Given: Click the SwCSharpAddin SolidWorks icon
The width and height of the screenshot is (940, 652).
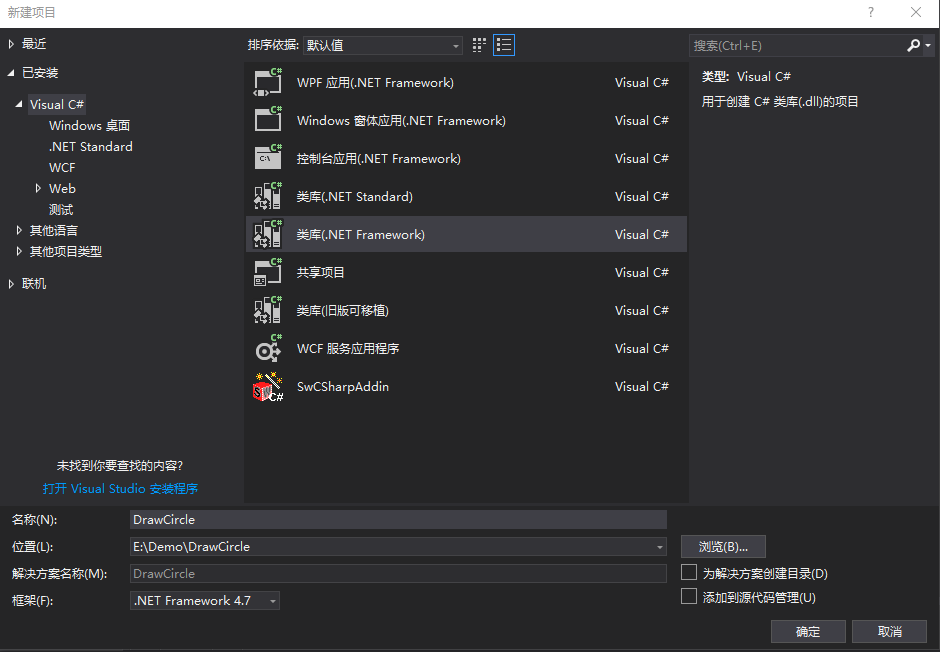Looking at the screenshot, I should tap(267, 387).
